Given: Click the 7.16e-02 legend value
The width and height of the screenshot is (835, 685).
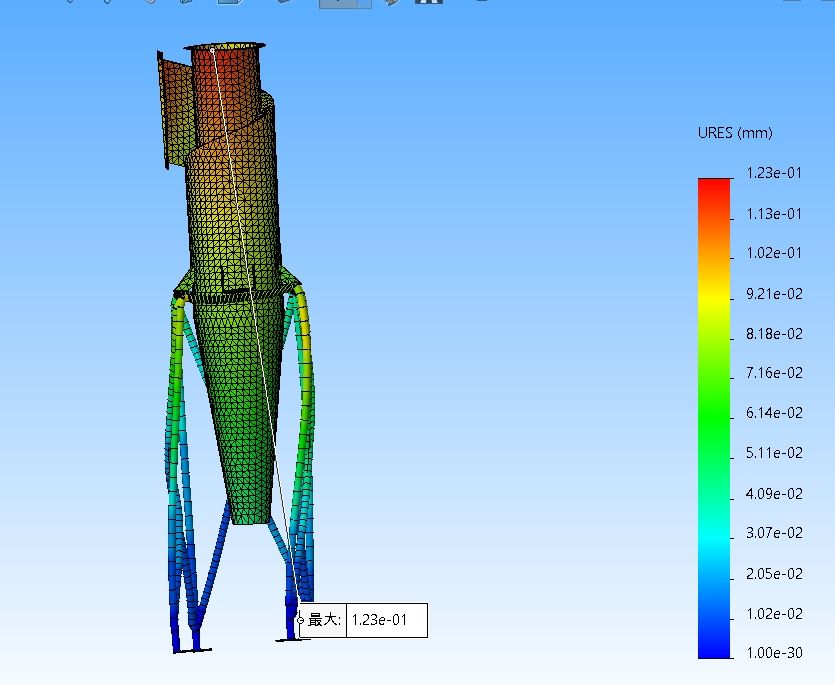Looking at the screenshot, I should coord(774,373).
